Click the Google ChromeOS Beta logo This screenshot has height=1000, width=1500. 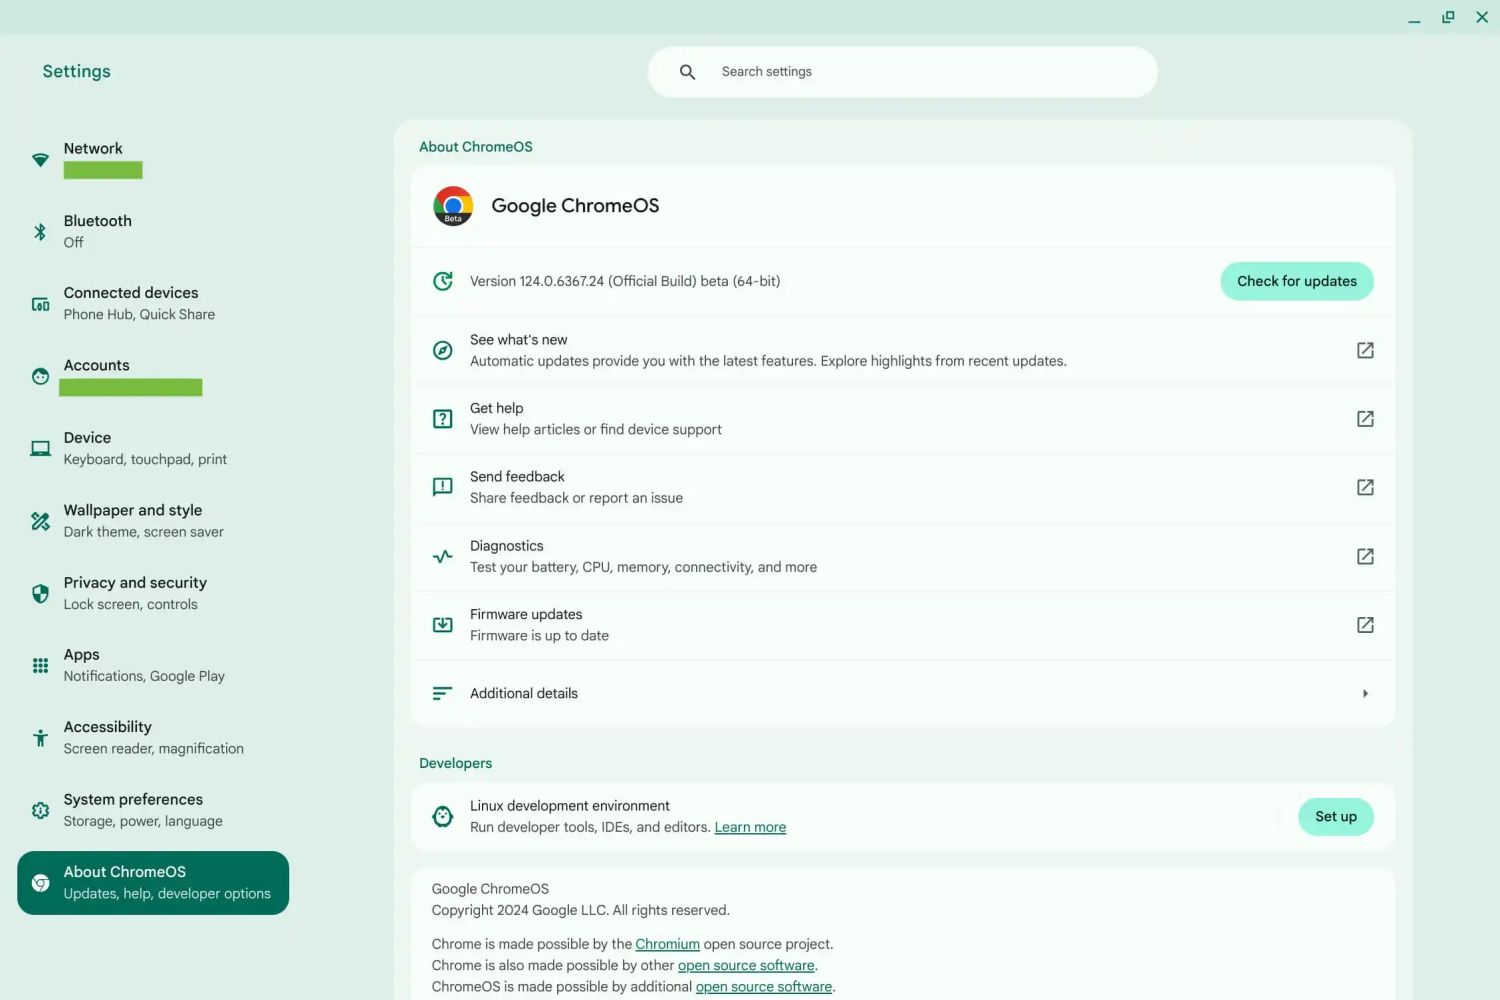click(x=453, y=206)
